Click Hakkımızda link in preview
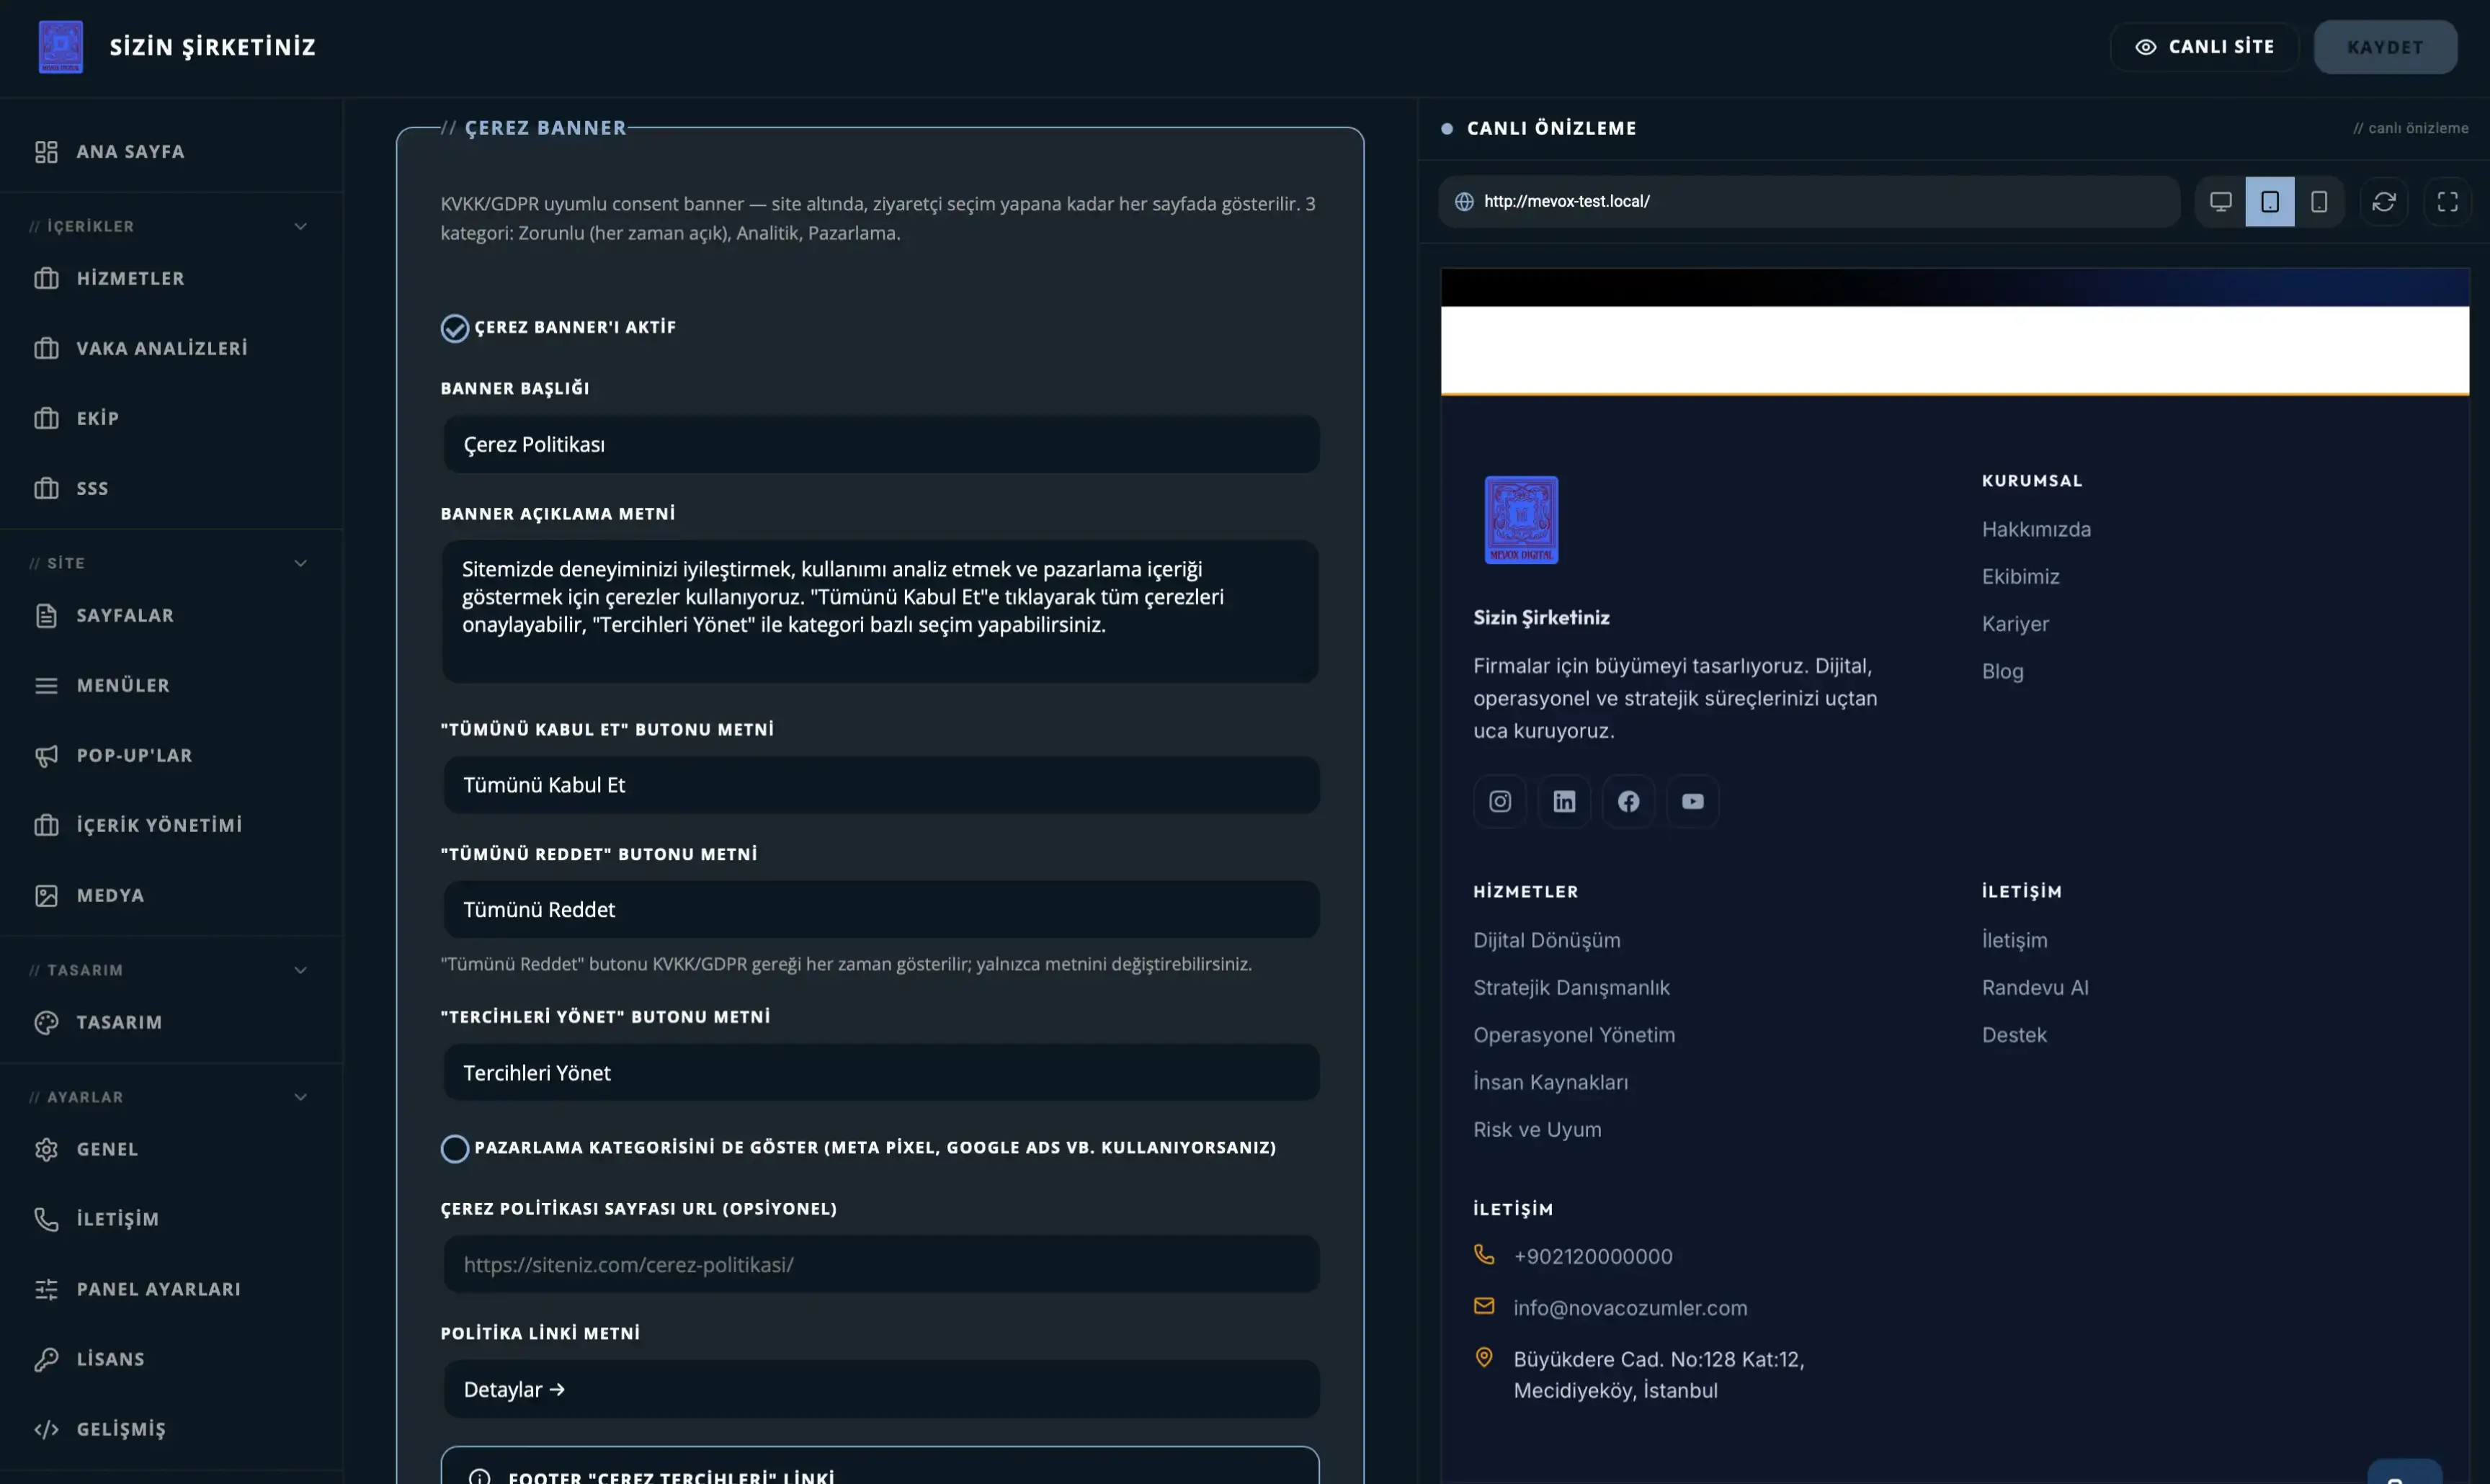Screen dimensions: 2490x1484 coord(2036,530)
